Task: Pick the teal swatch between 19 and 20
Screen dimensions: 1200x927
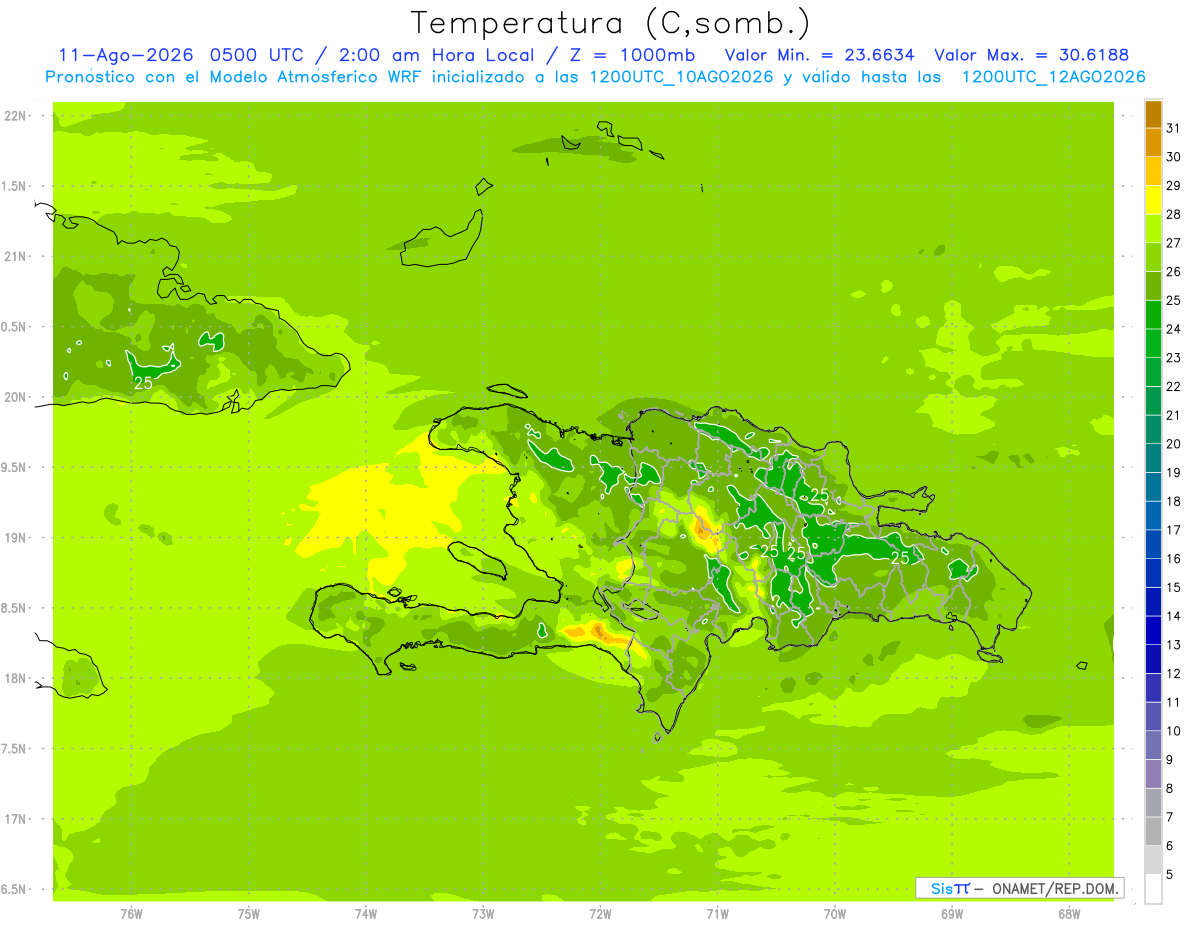Action: [1153, 459]
